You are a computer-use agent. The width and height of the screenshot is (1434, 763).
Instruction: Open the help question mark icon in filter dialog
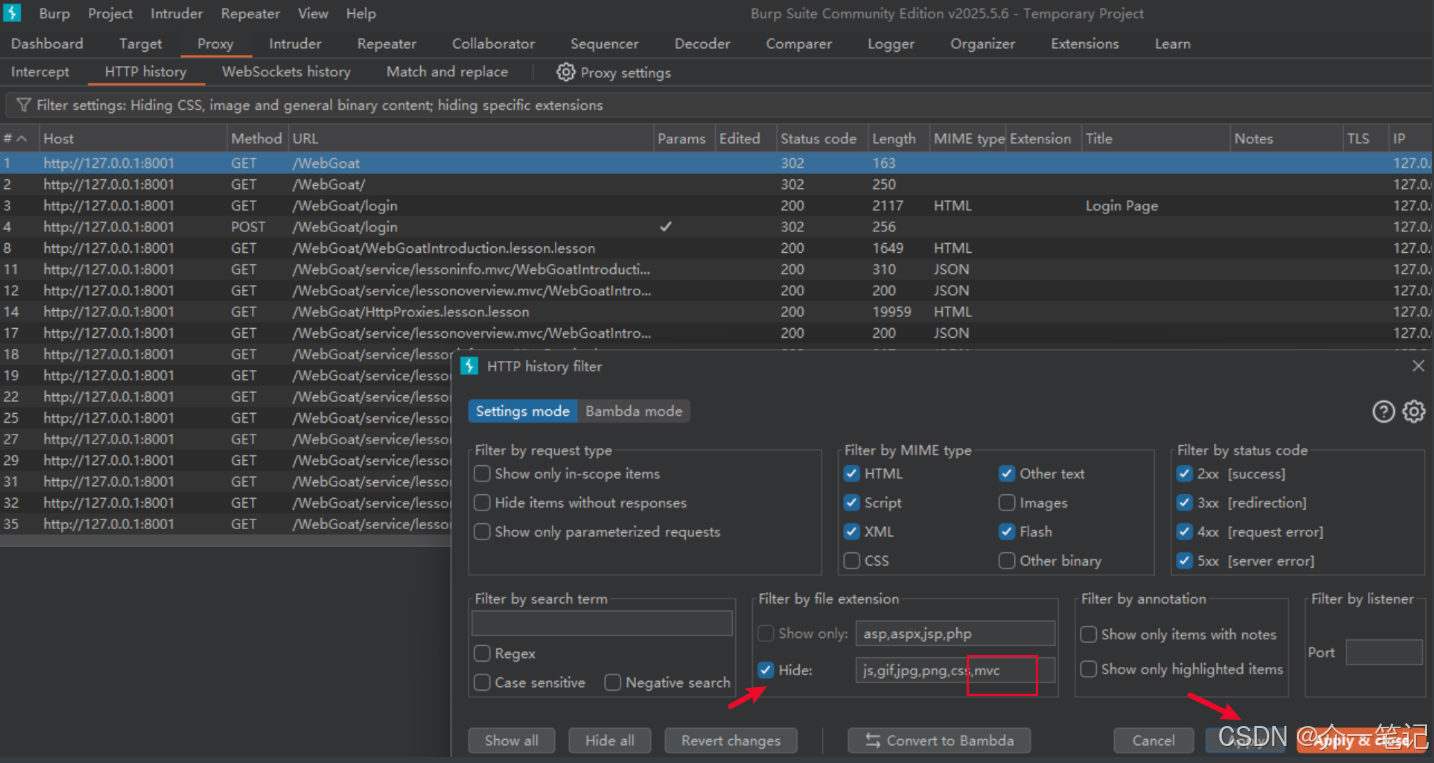pyautogui.click(x=1384, y=411)
